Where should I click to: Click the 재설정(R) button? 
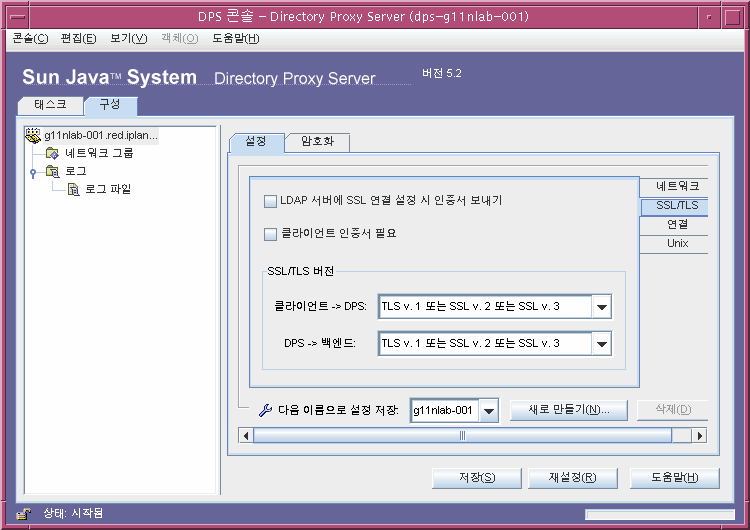(573, 478)
